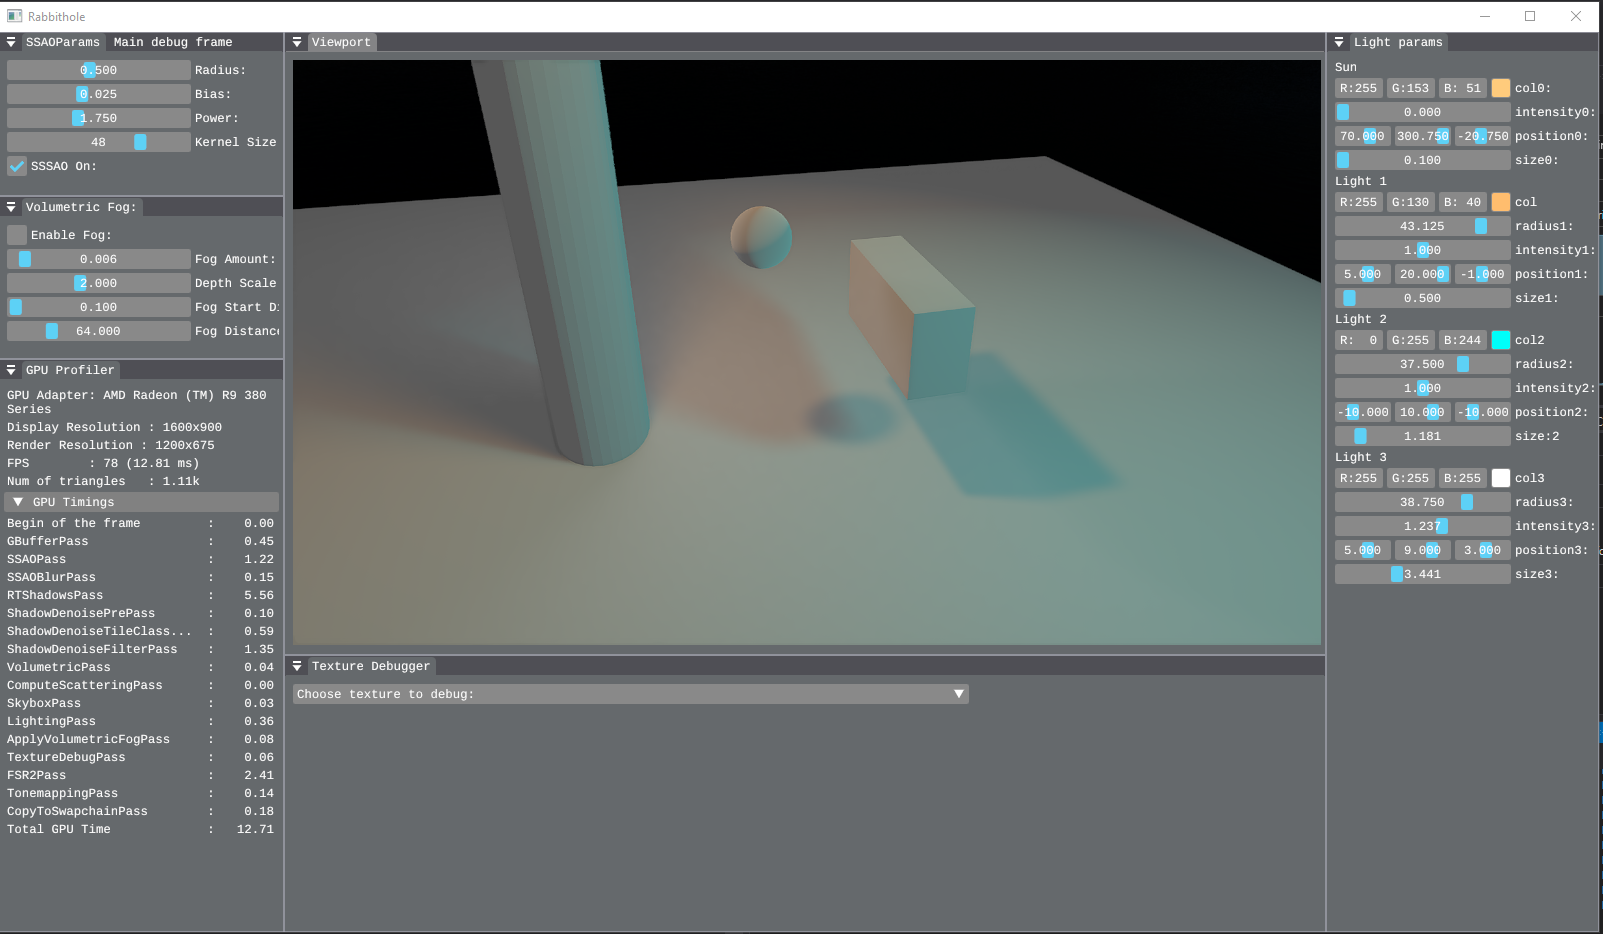Select the SSAOParams tab
The image size is (1603, 934).
pyautogui.click(x=63, y=42)
